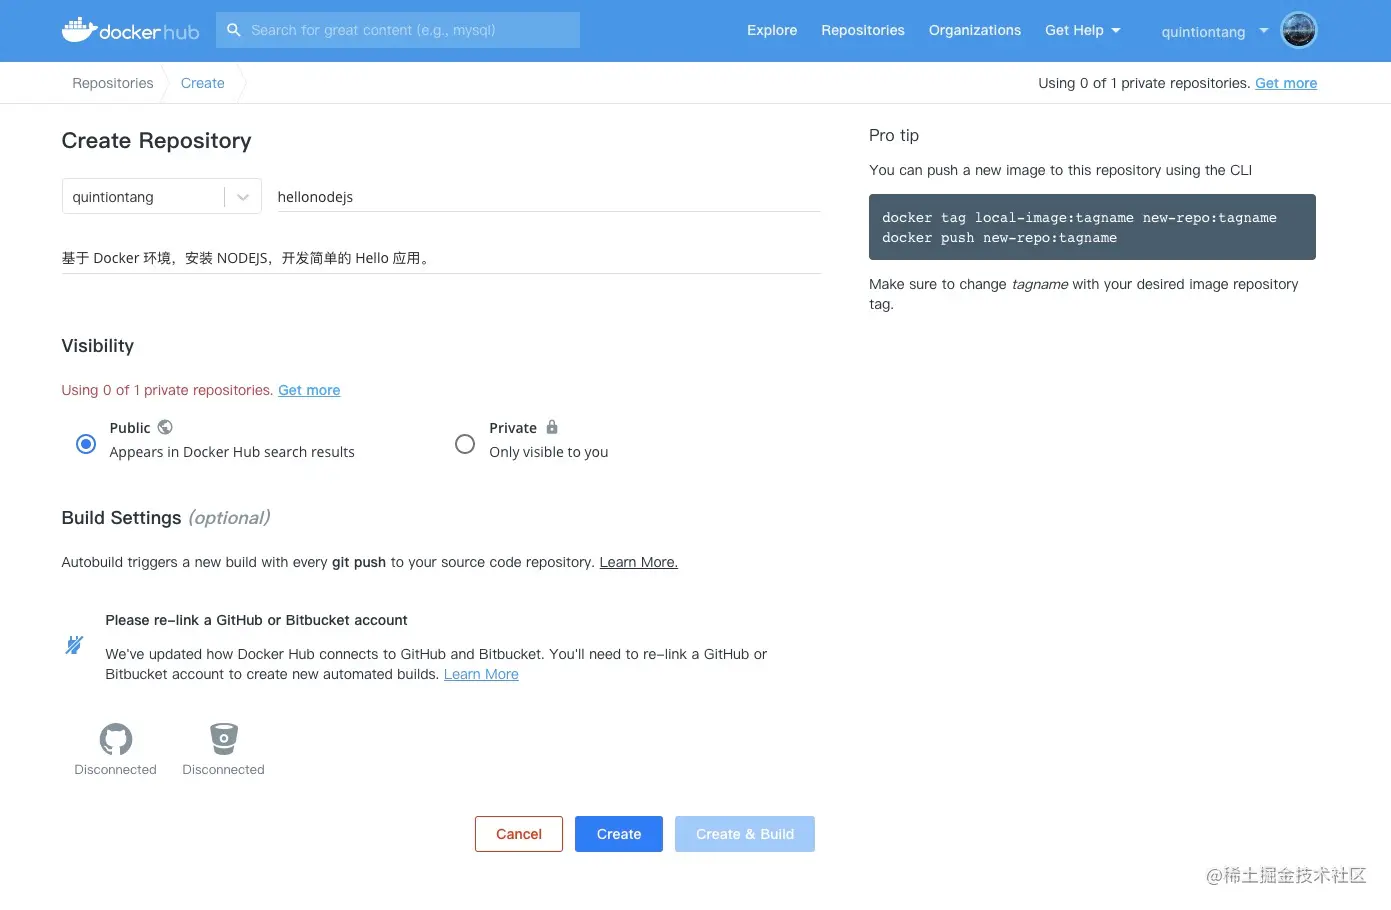The image size is (1391, 910).
Task: Click the unplugged connection icon
Action: pos(74,645)
